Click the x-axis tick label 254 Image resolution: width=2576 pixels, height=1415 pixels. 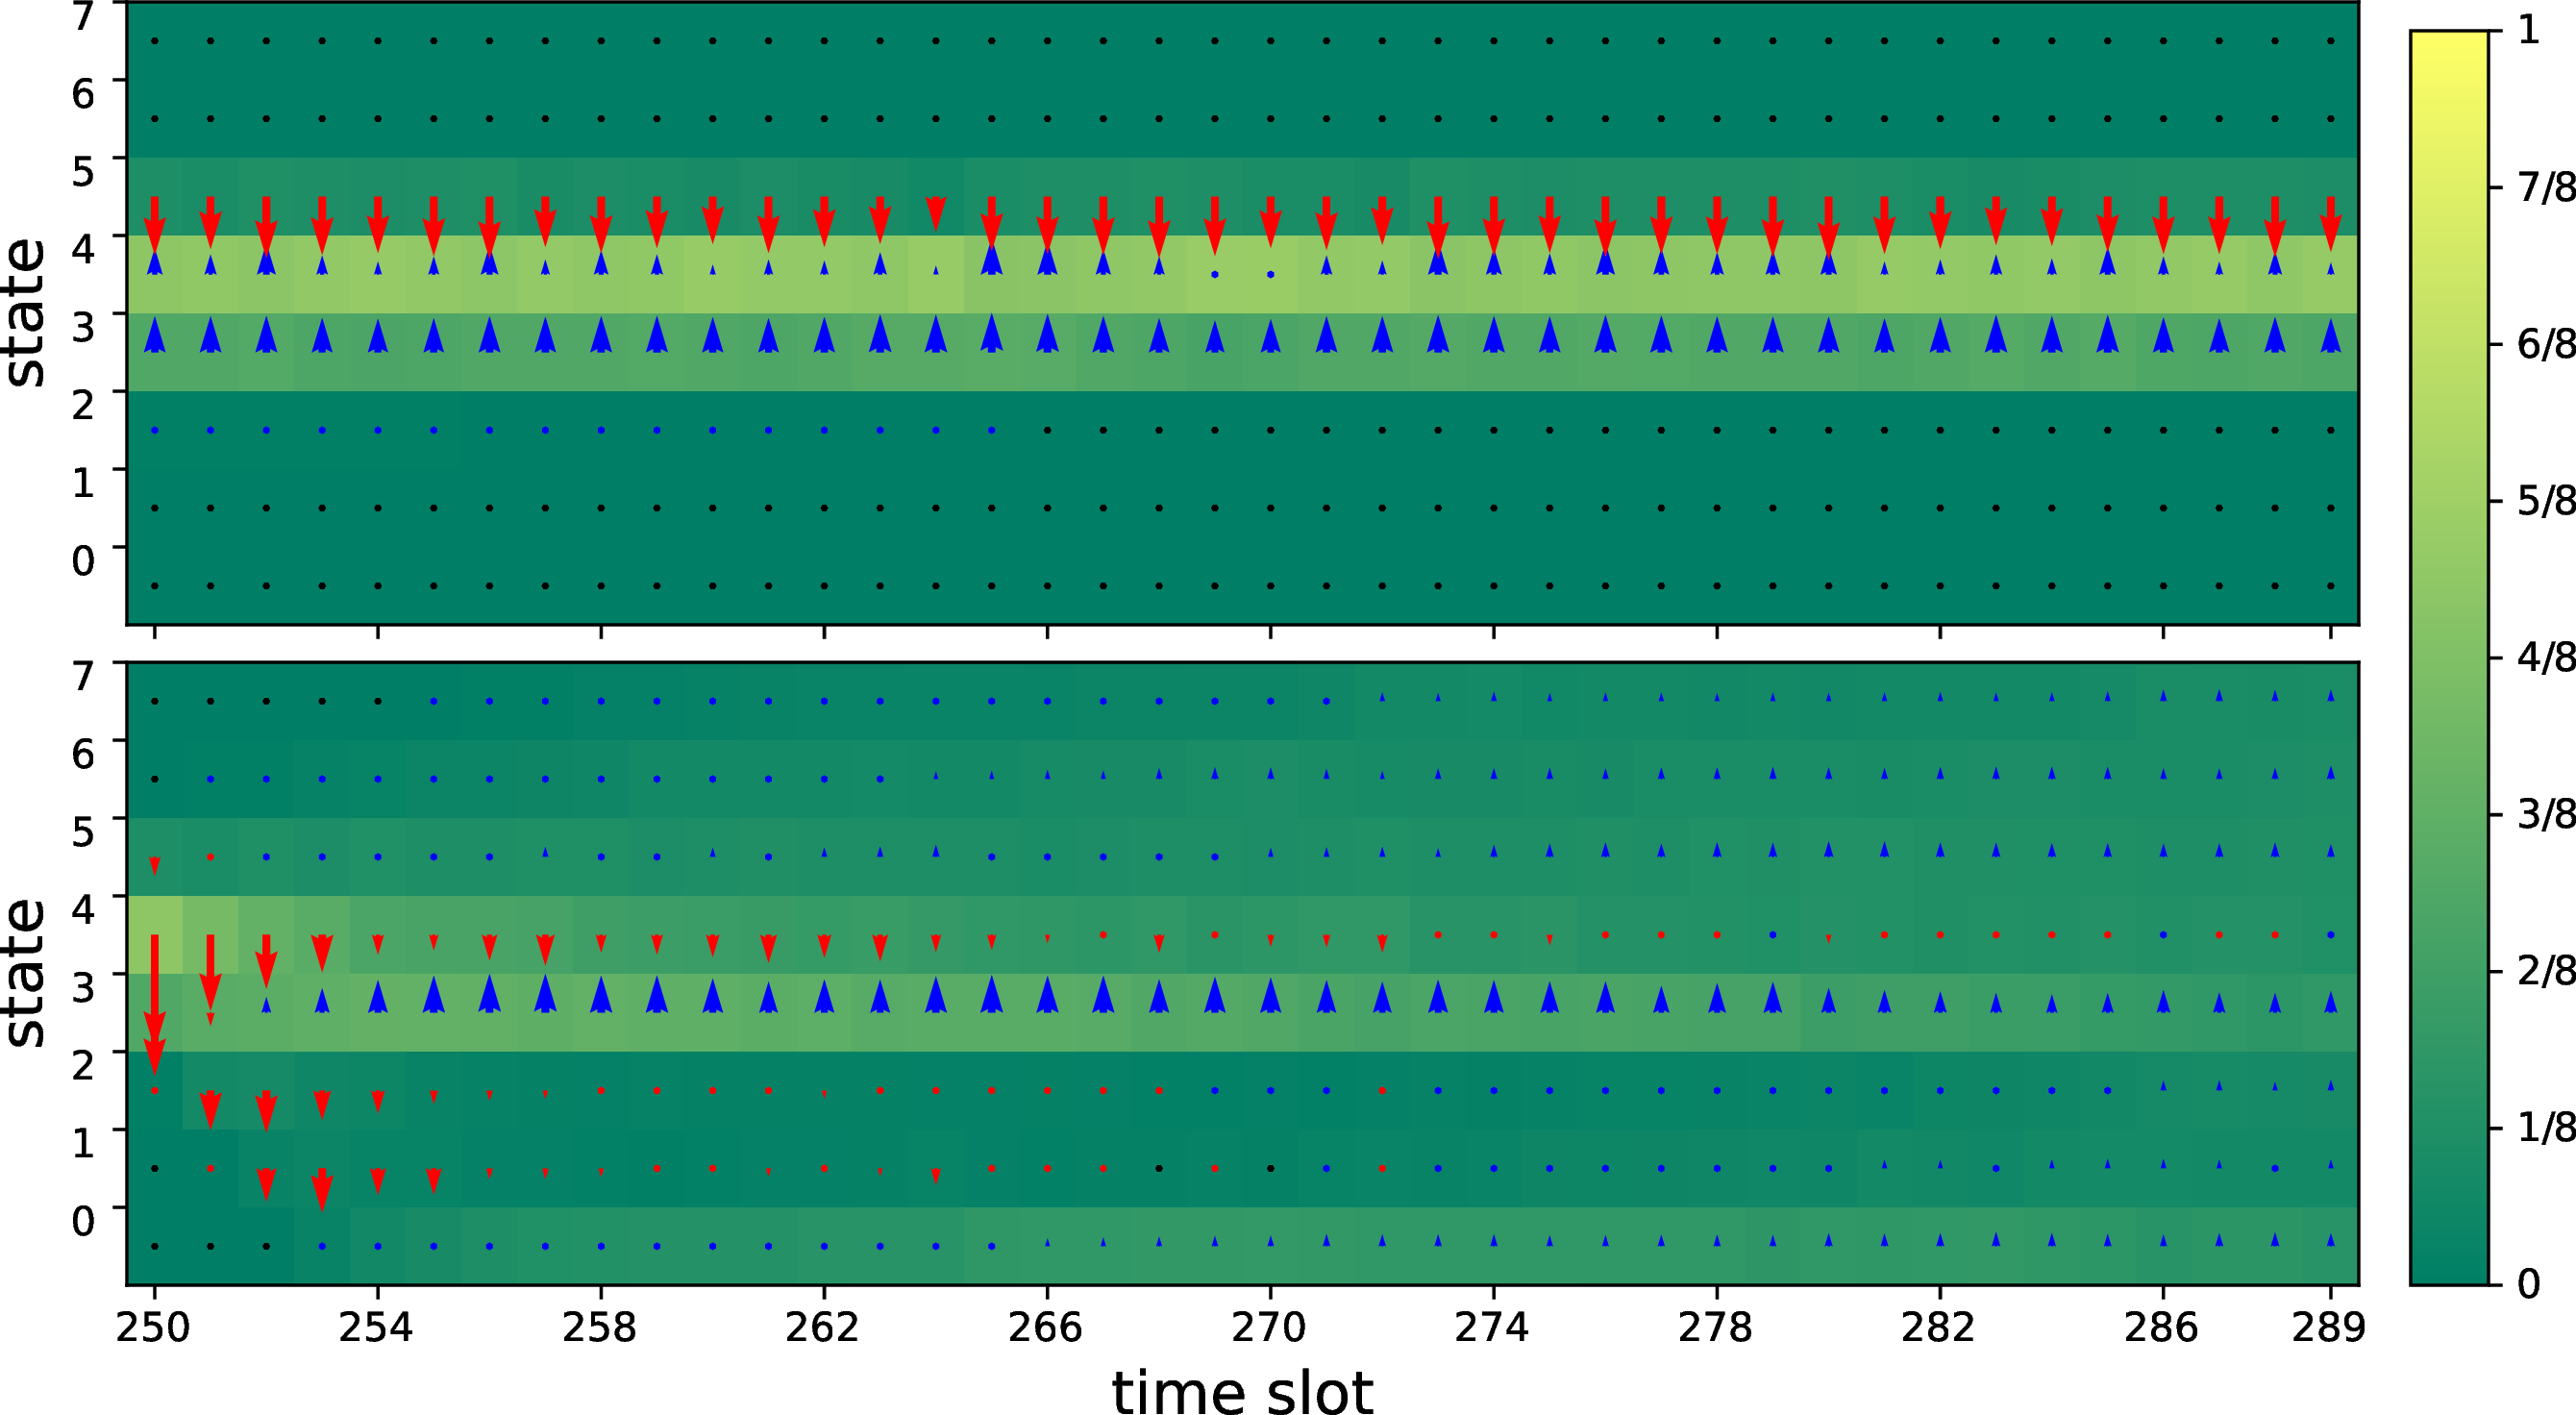[376, 1328]
